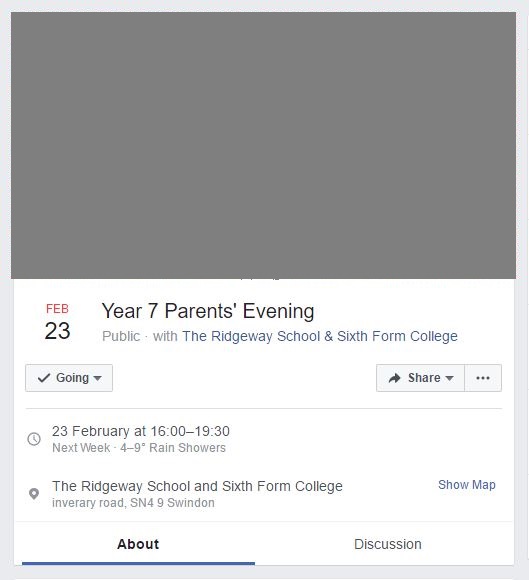This screenshot has height=580, width=529.
Task: Switch to the Discussion tab
Action: coord(388,544)
